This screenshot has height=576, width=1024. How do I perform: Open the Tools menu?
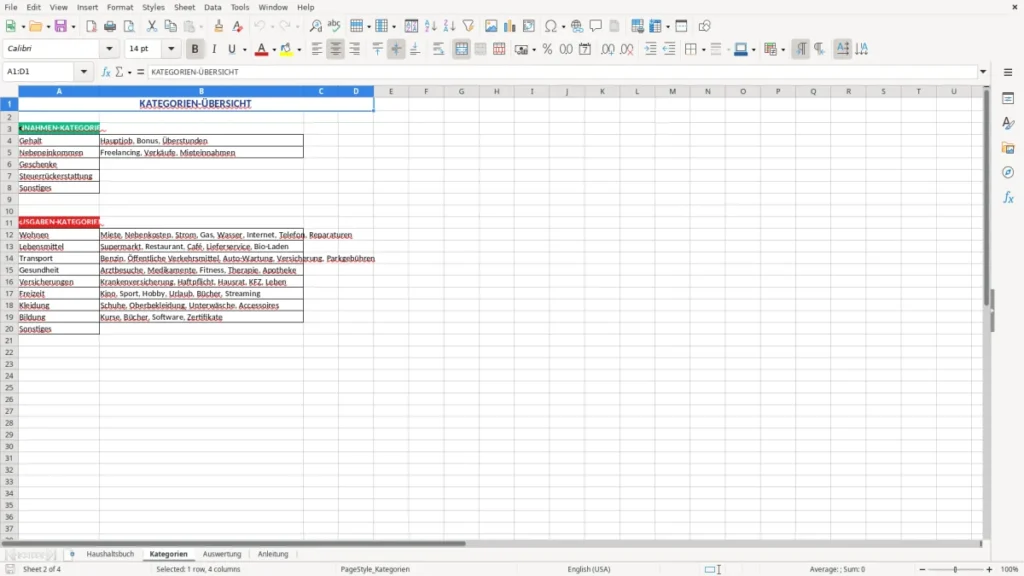pyautogui.click(x=240, y=7)
